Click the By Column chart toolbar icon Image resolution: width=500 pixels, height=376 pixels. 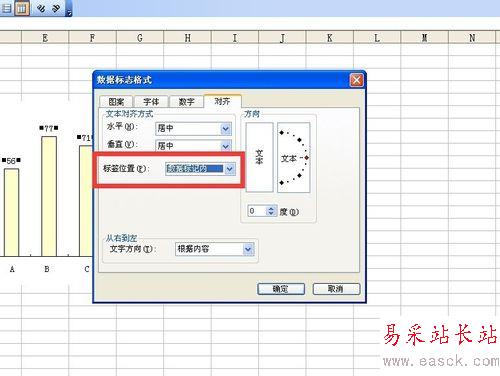tap(22, 8)
